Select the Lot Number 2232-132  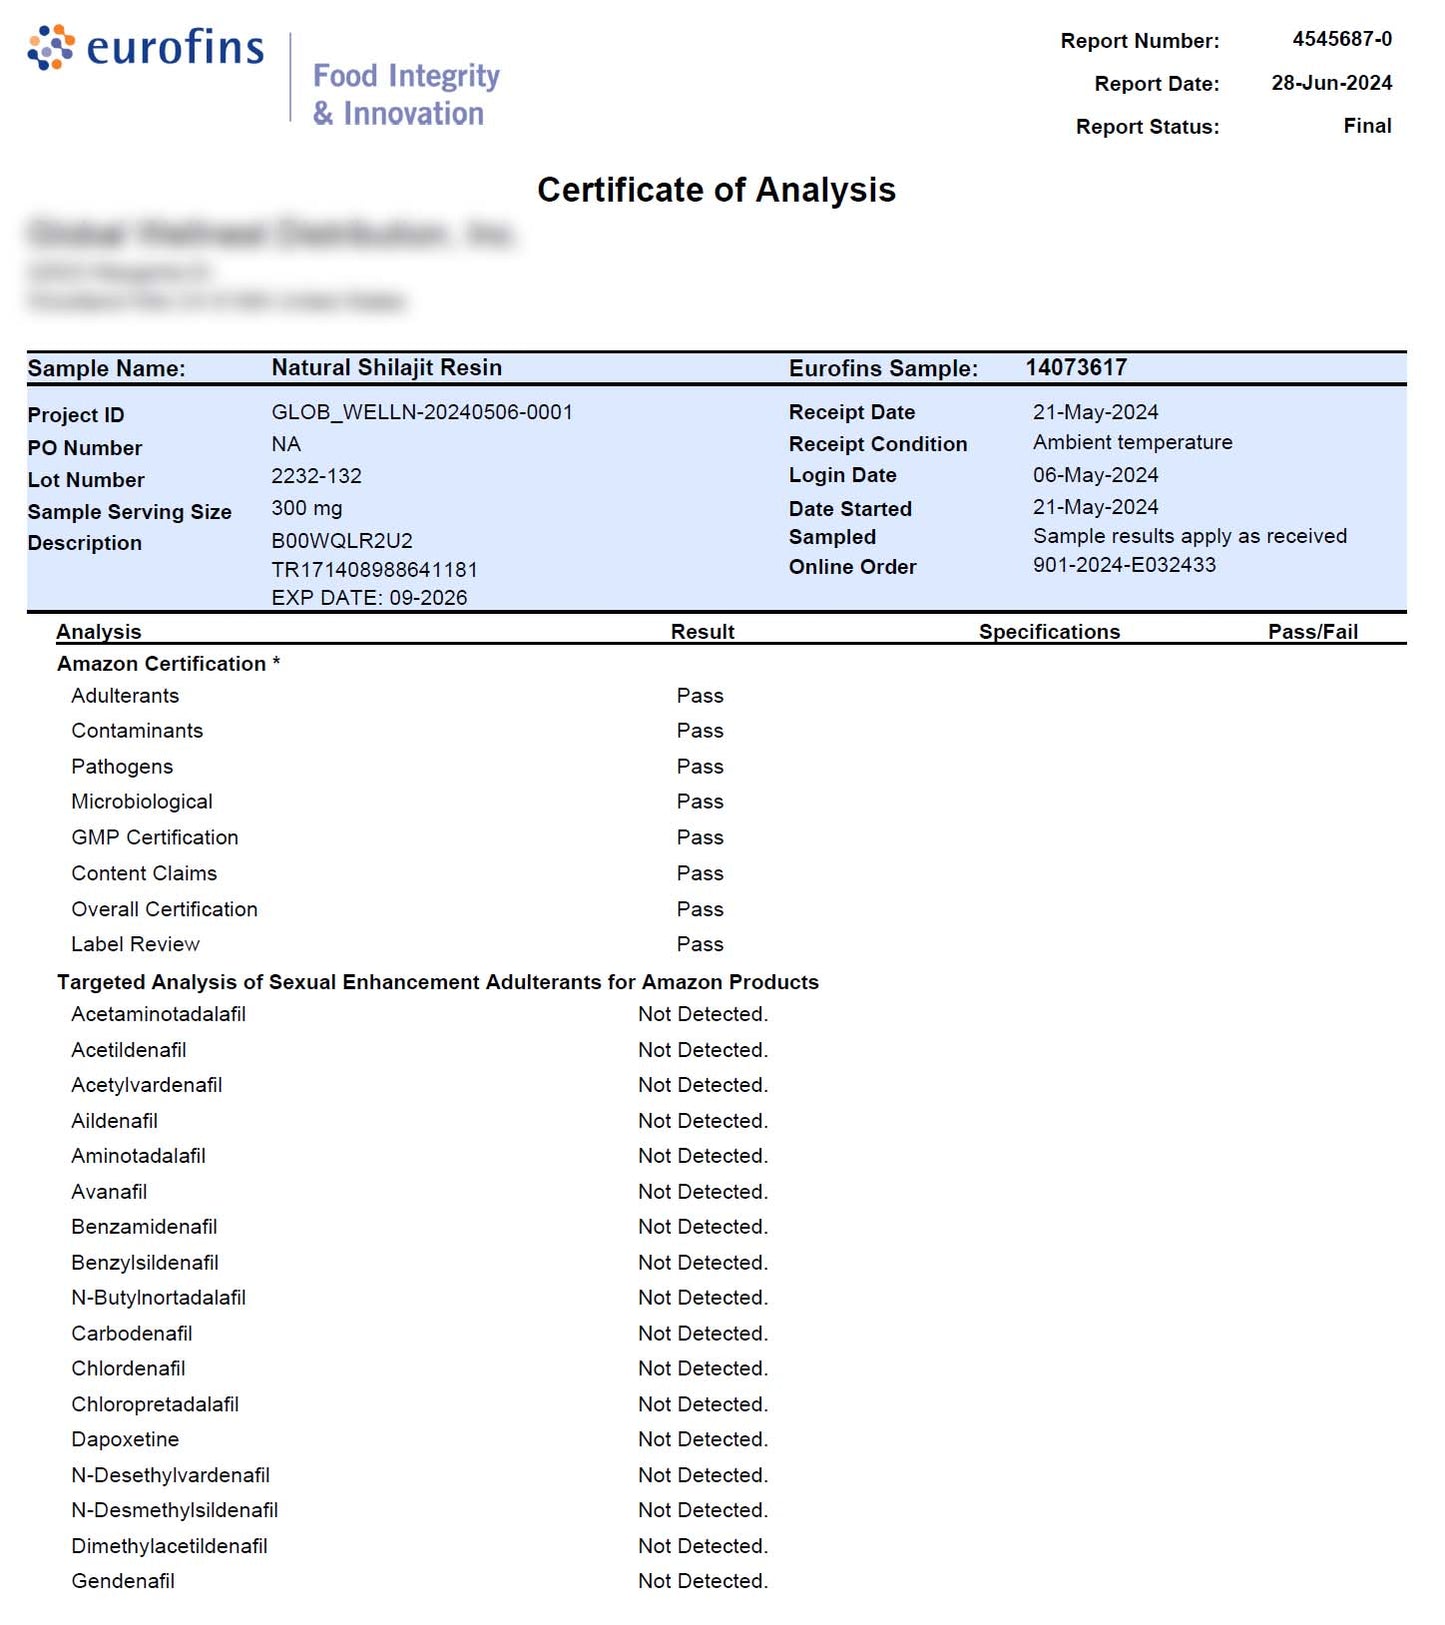coord(316,476)
